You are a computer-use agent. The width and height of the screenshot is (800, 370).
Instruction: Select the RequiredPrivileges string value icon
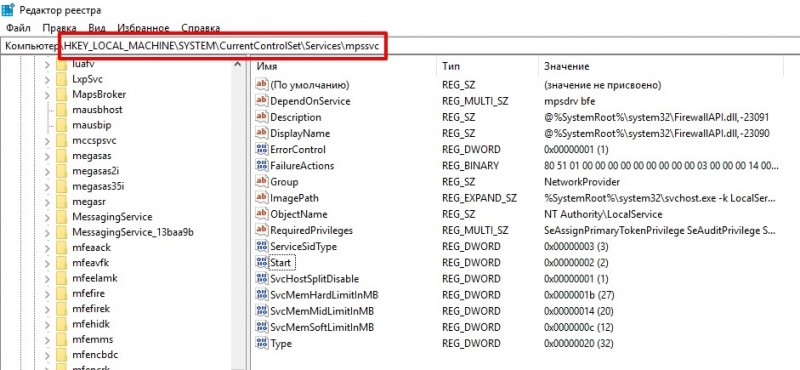click(x=262, y=230)
